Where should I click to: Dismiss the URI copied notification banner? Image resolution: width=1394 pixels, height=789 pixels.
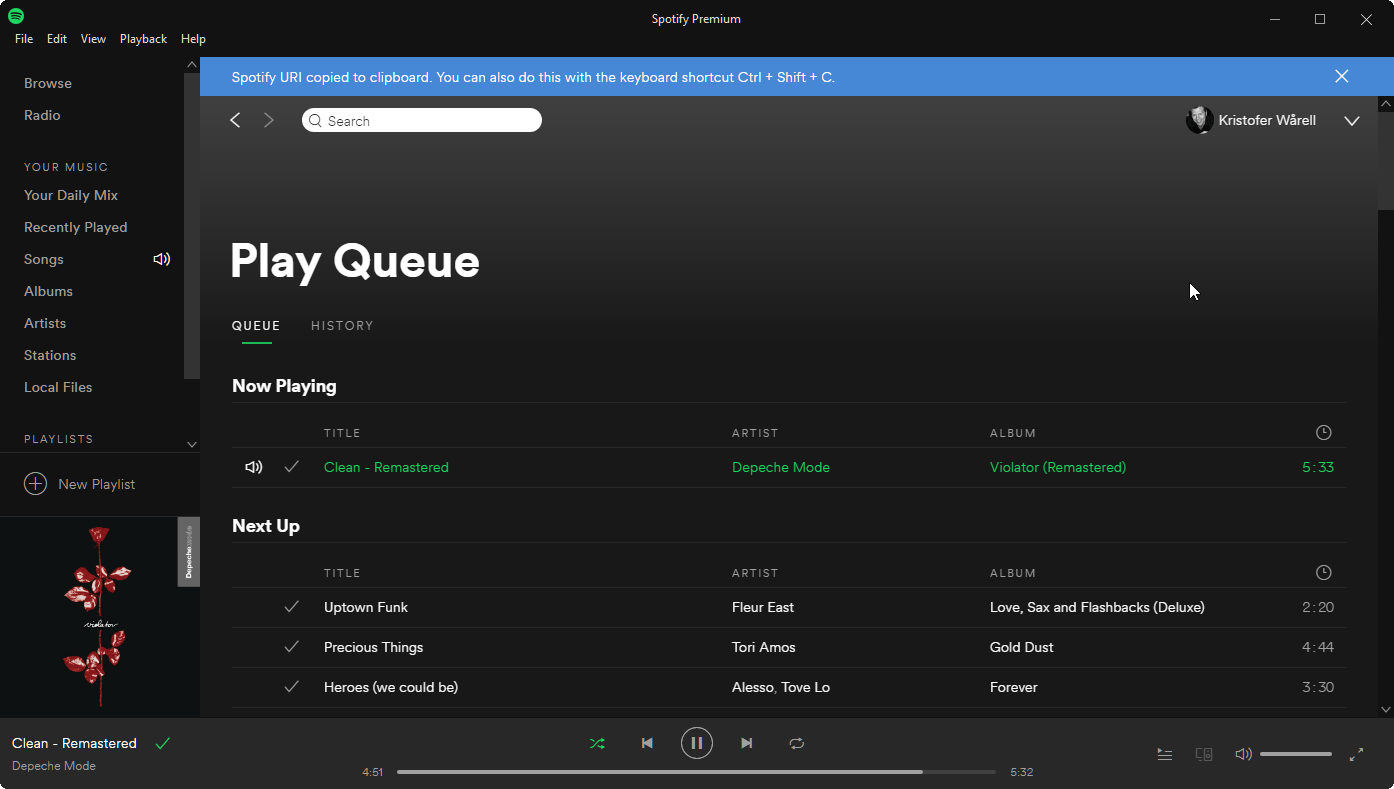point(1342,76)
